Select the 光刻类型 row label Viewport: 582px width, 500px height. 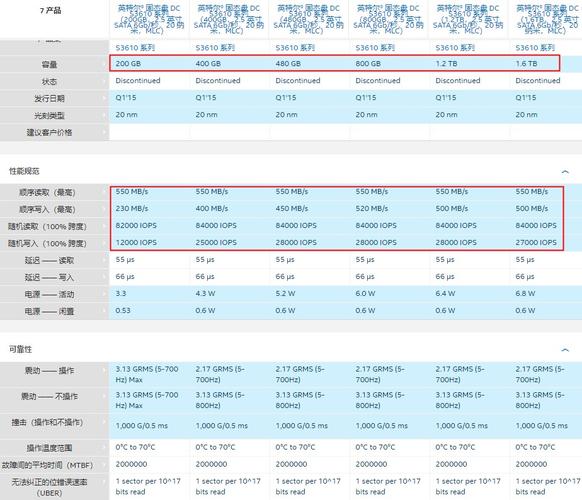[x=49, y=116]
